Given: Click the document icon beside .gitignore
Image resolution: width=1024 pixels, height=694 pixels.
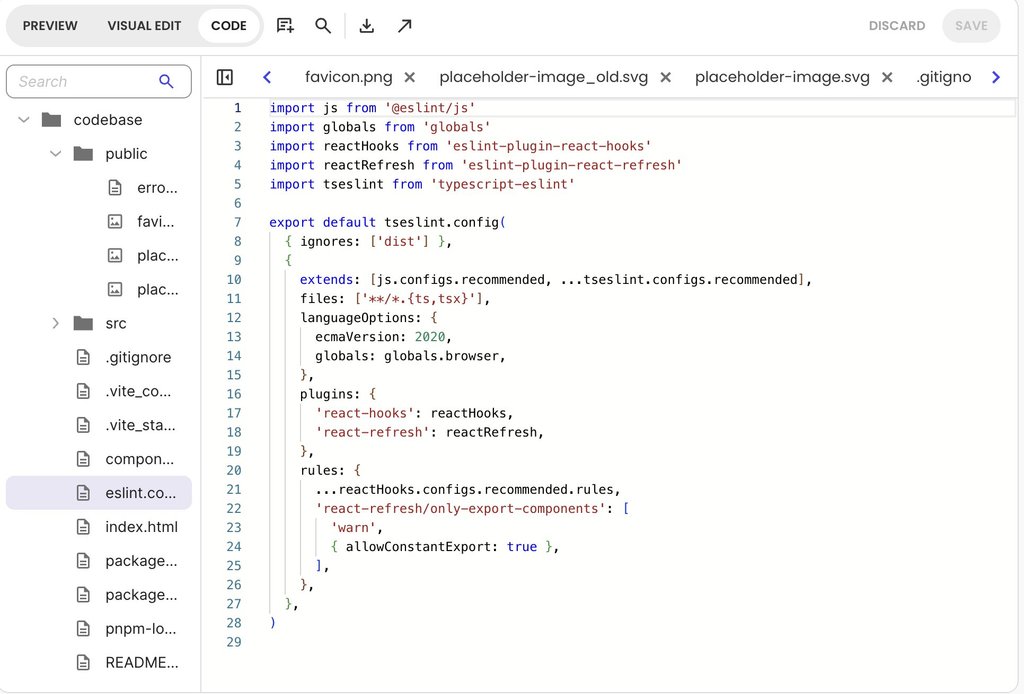Looking at the screenshot, I should 83,357.
